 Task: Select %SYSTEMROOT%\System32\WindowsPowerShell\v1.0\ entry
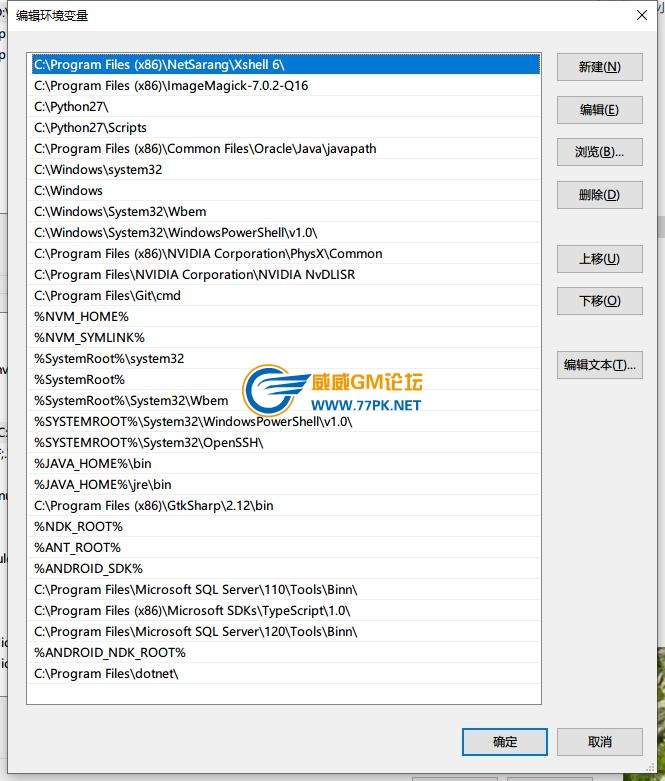click(285, 421)
